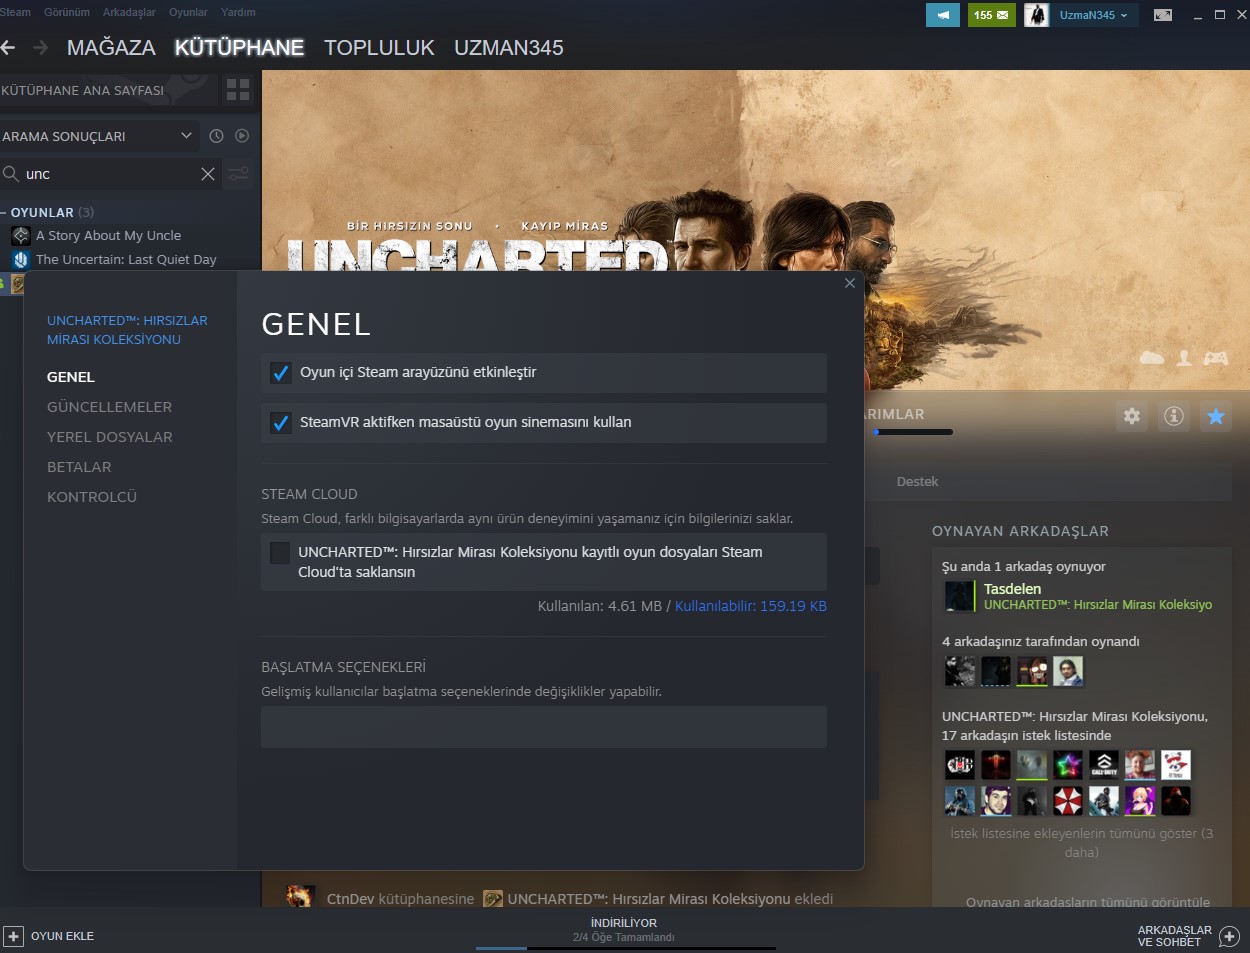
Task: Click the achievements progress bar
Action: (x=912, y=432)
